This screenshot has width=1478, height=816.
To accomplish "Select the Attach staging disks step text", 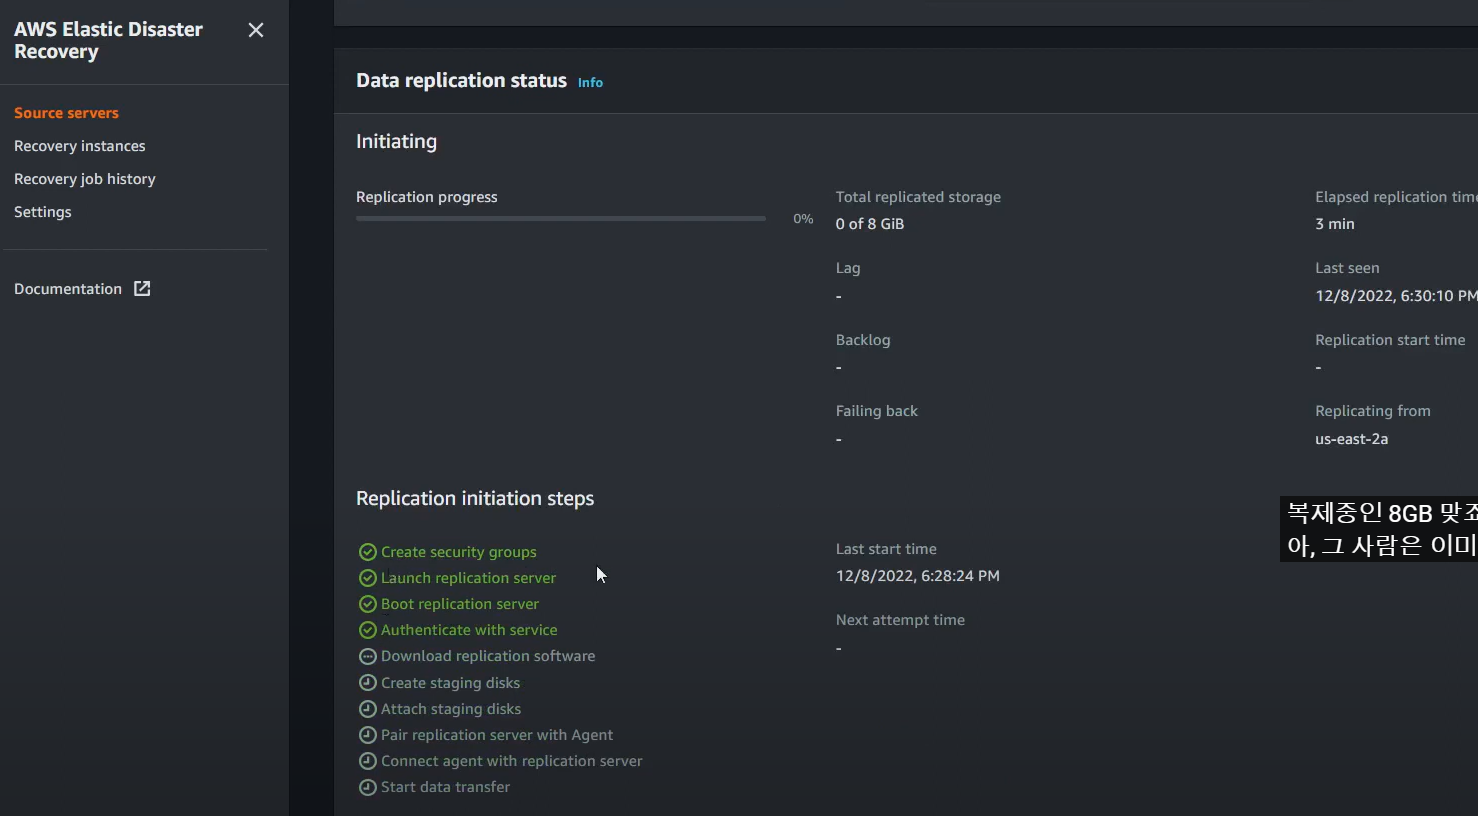I will (x=451, y=709).
